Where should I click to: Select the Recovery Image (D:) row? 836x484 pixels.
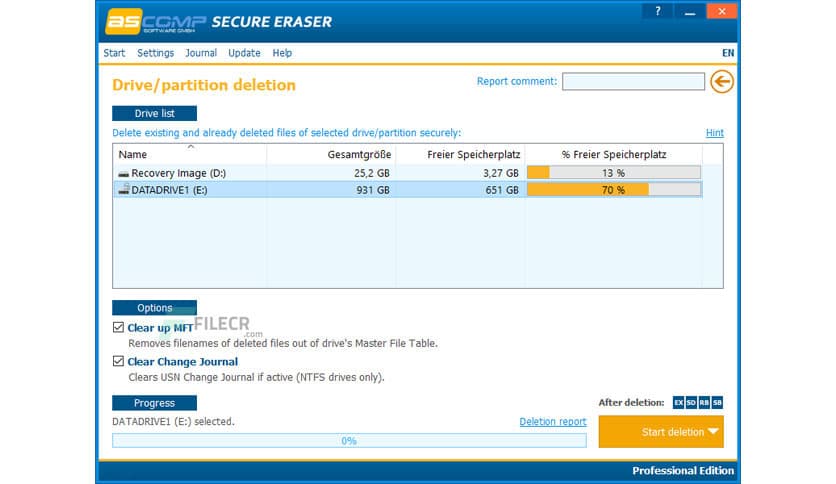(408, 173)
